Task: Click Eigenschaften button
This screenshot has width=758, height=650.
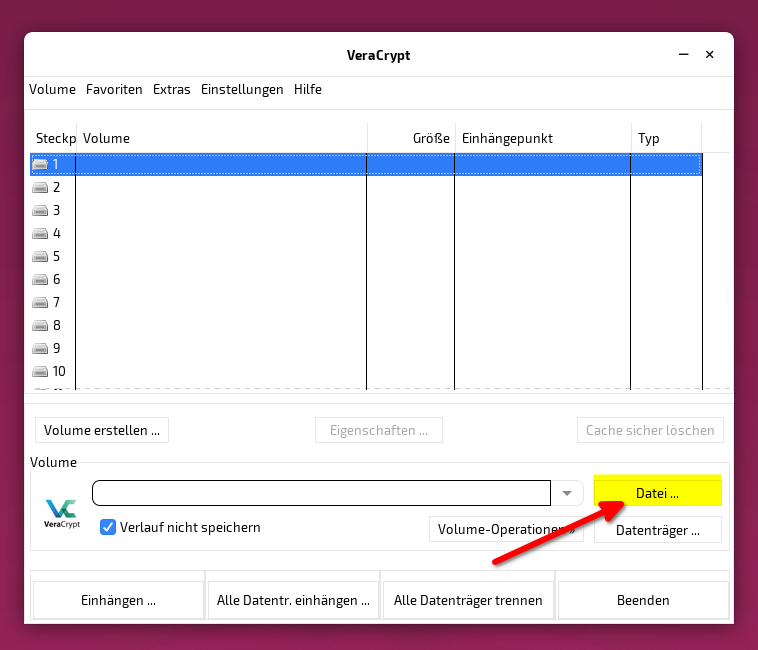Action: 379,430
